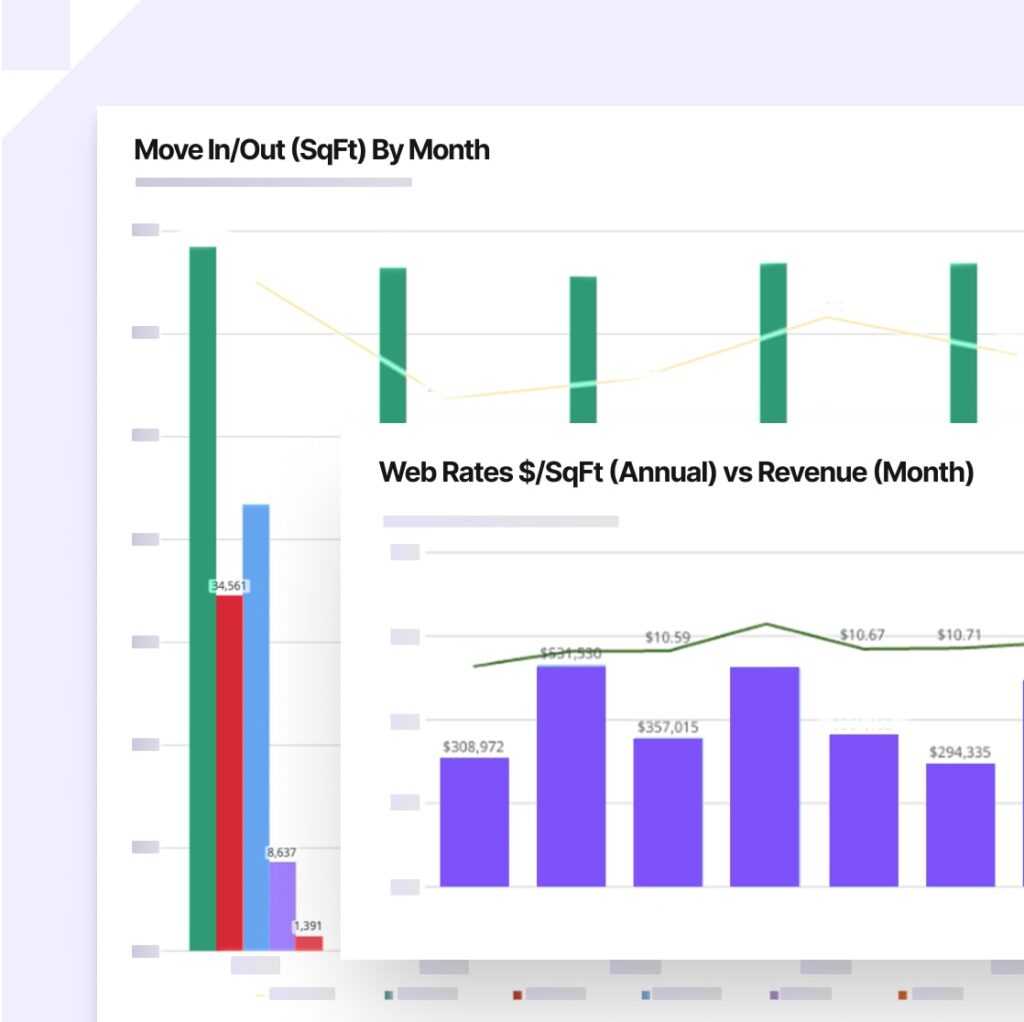Toggle the dark red legend swatch
This screenshot has height=1022, width=1024.
[517, 995]
